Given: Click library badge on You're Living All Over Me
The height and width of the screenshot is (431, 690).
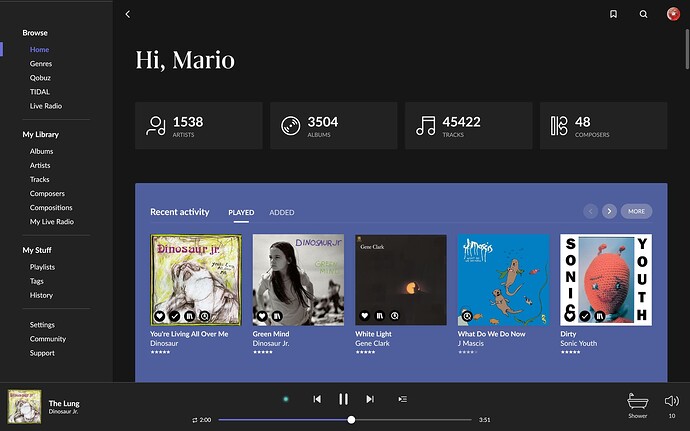Looking at the screenshot, I should click(x=189, y=316).
